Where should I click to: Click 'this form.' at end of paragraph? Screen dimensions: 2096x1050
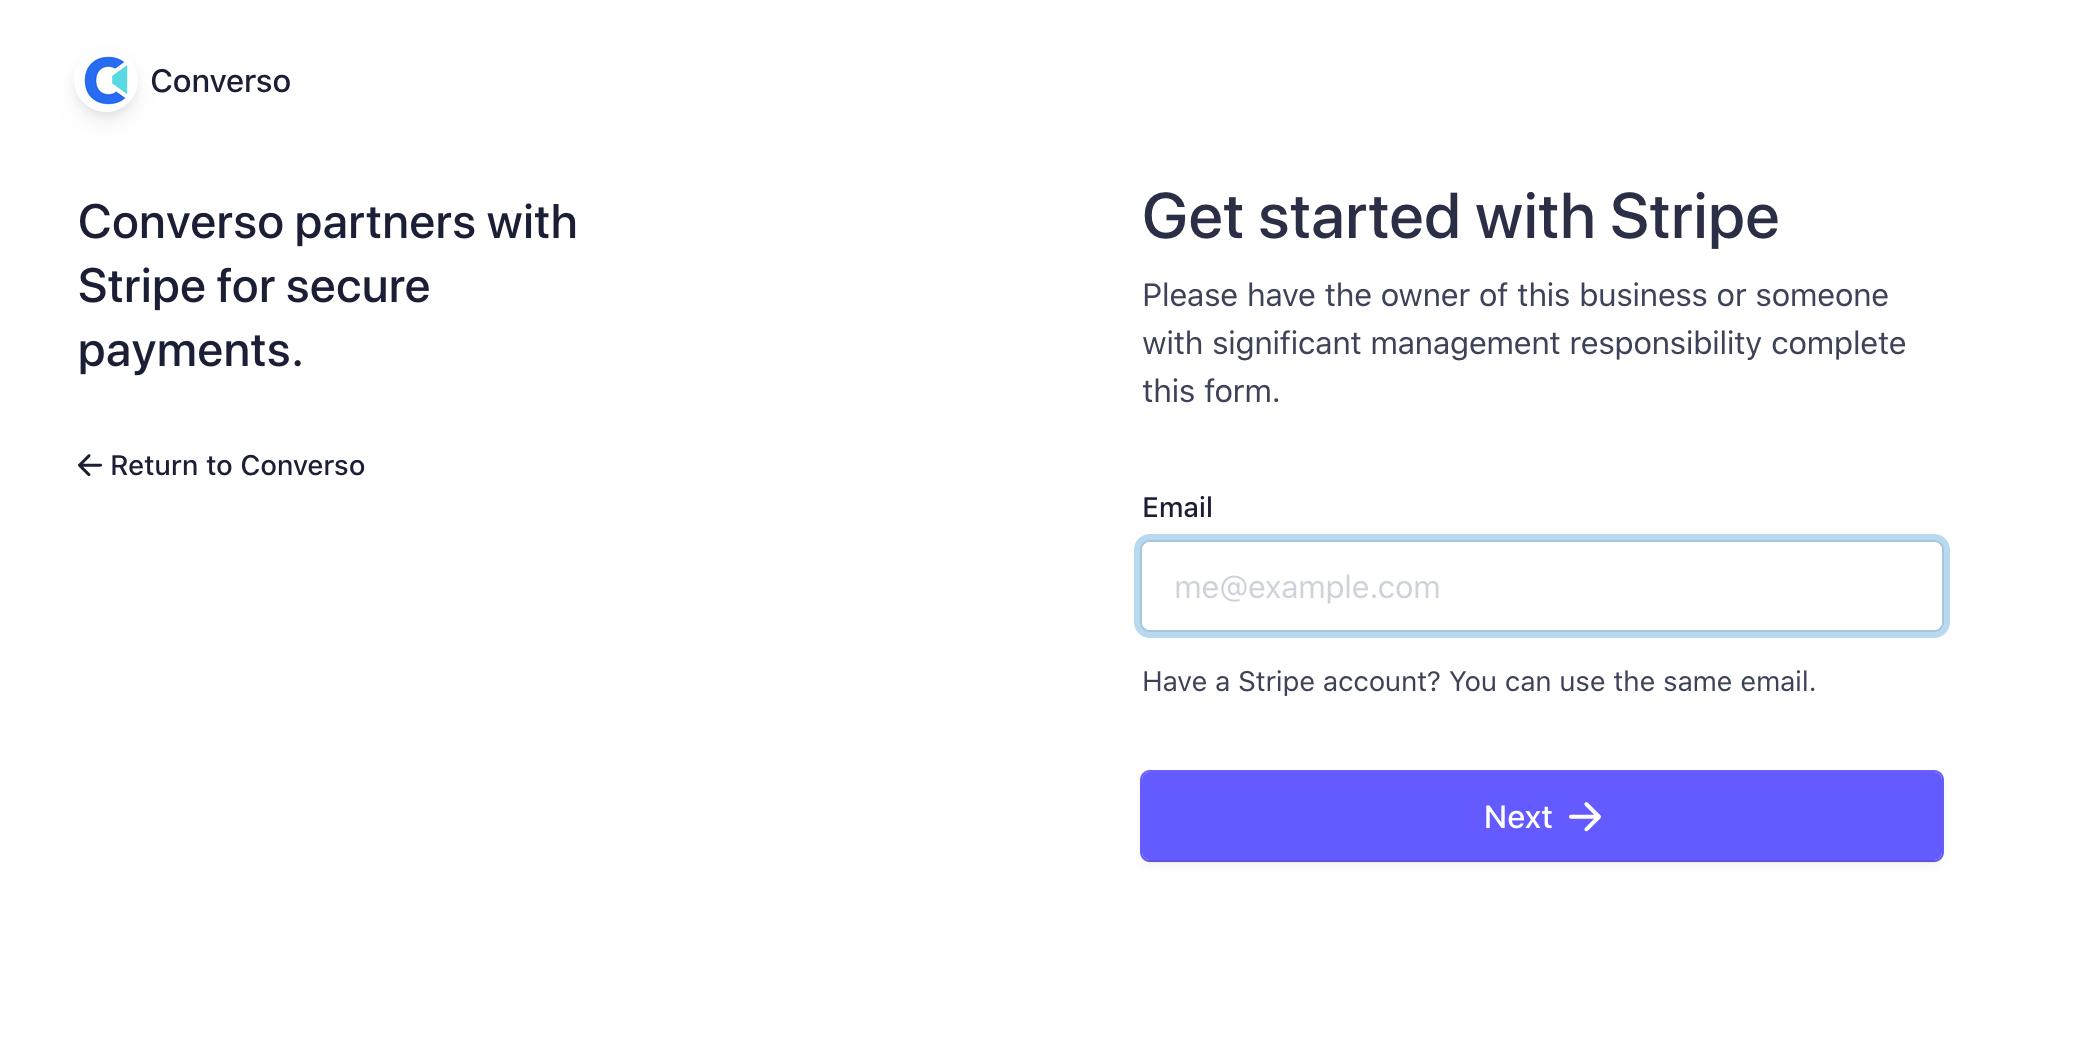[x=1211, y=391]
